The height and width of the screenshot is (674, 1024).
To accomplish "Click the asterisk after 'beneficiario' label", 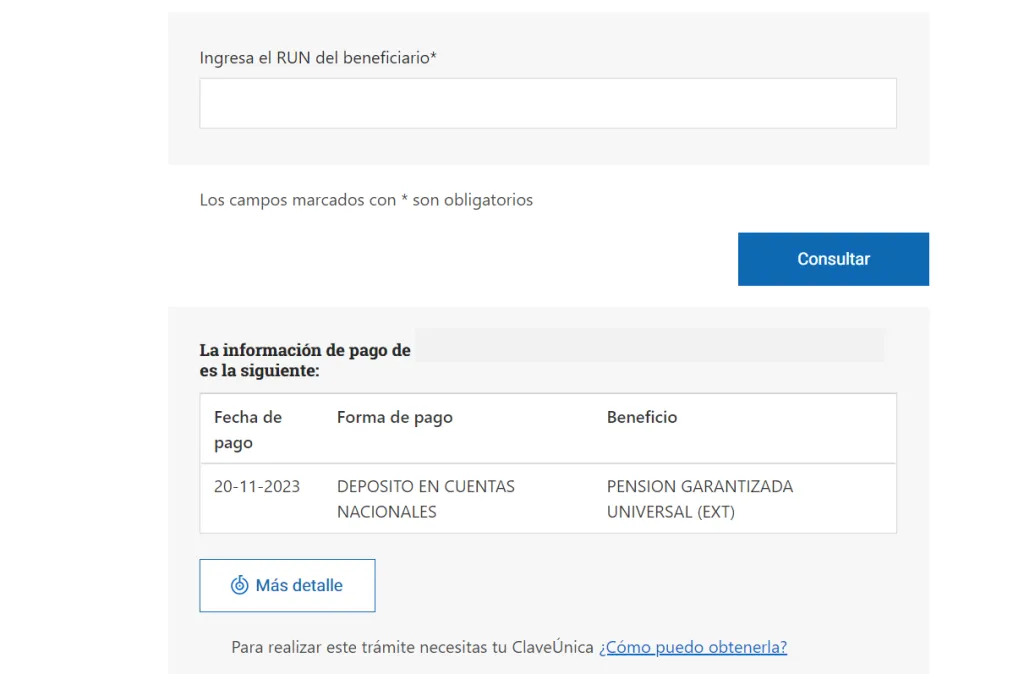I will click(x=433, y=57).
